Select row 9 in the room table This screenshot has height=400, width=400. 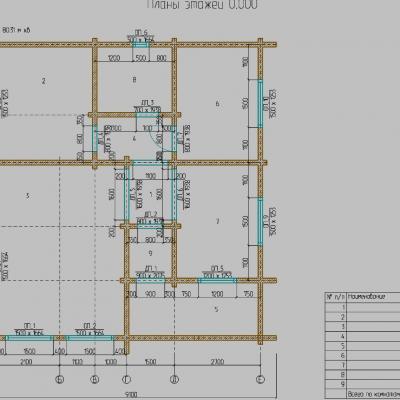pos(362,384)
